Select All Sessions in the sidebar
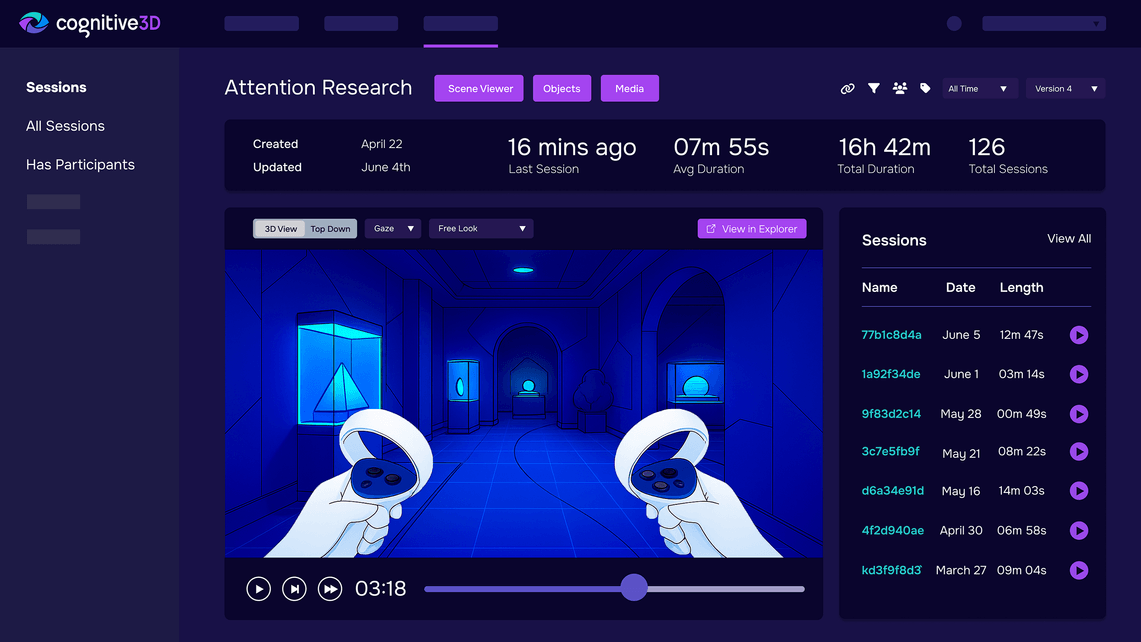 [x=65, y=126]
